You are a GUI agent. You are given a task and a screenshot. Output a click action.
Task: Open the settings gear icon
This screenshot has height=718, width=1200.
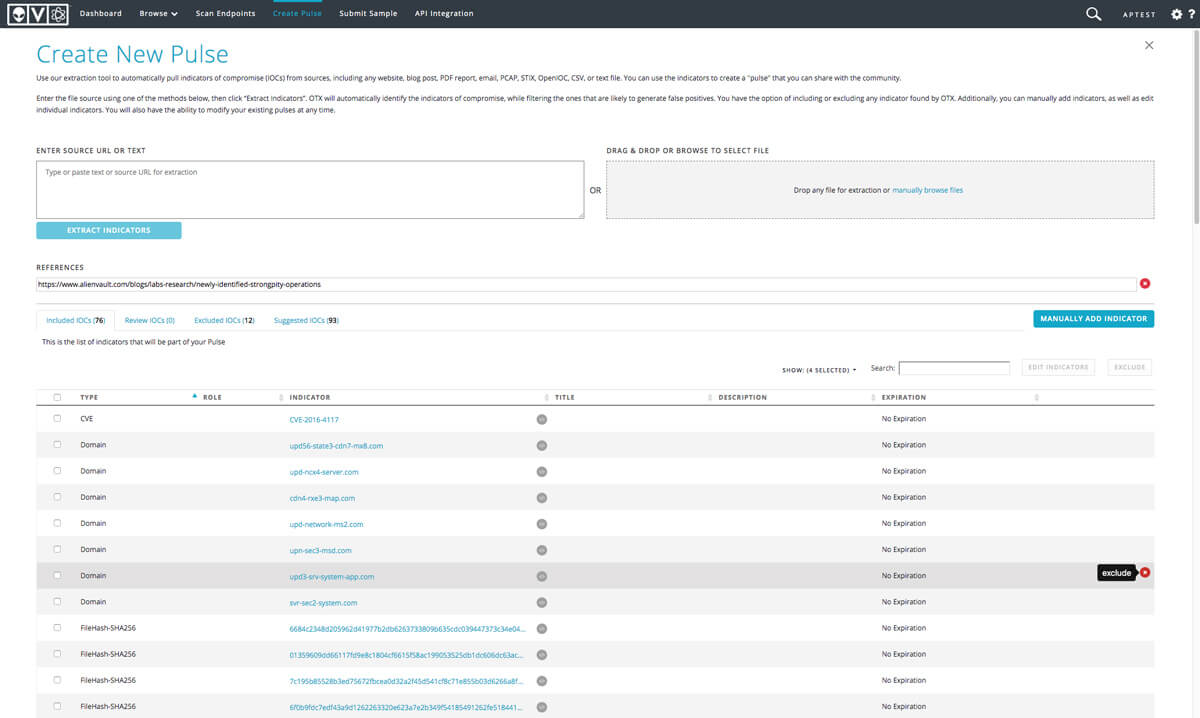point(1177,13)
